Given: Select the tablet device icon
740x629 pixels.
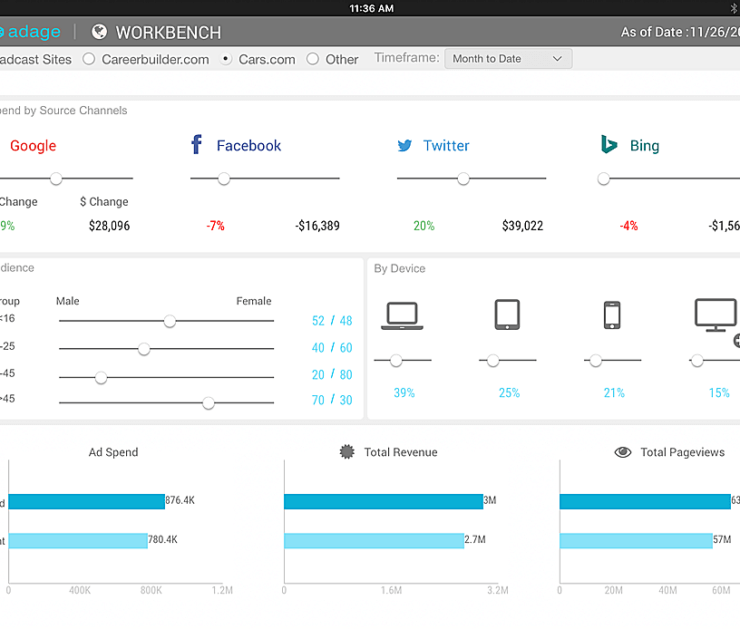Looking at the screenshot, I should (x=507, y=314).
